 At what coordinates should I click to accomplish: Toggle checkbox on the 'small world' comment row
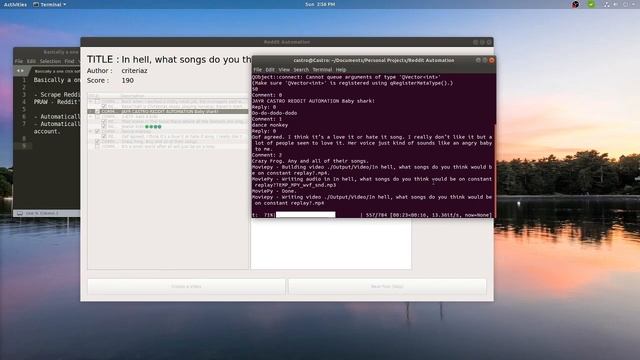(x=97, y=146)
